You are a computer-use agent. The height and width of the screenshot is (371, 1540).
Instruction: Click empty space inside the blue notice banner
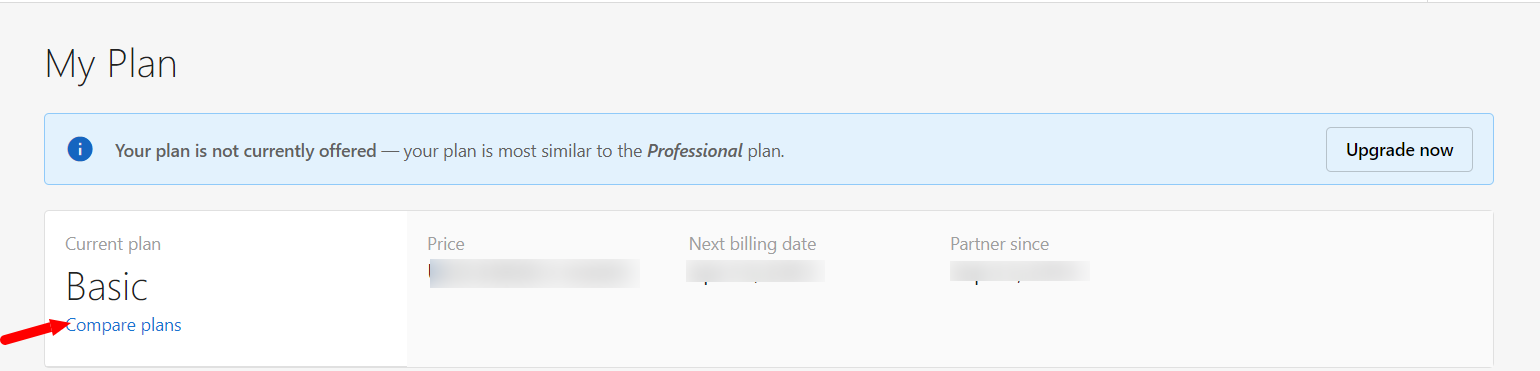click(x=1050, y=150)
